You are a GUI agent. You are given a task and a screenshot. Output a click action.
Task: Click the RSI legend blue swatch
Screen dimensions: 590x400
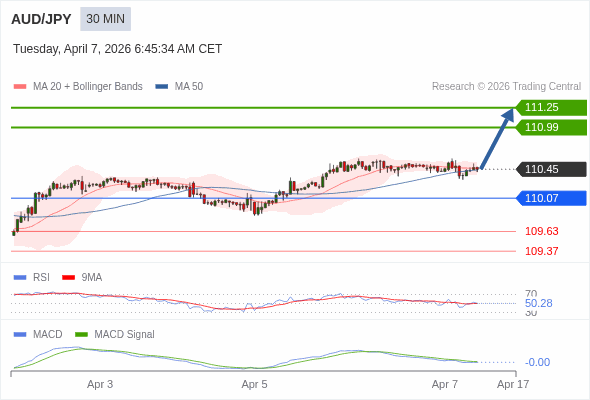[20, 278]
